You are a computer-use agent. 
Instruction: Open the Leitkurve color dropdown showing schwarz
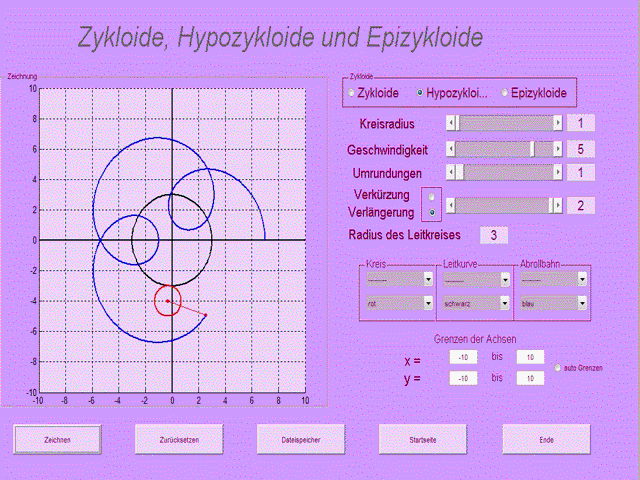click(505, 303)
